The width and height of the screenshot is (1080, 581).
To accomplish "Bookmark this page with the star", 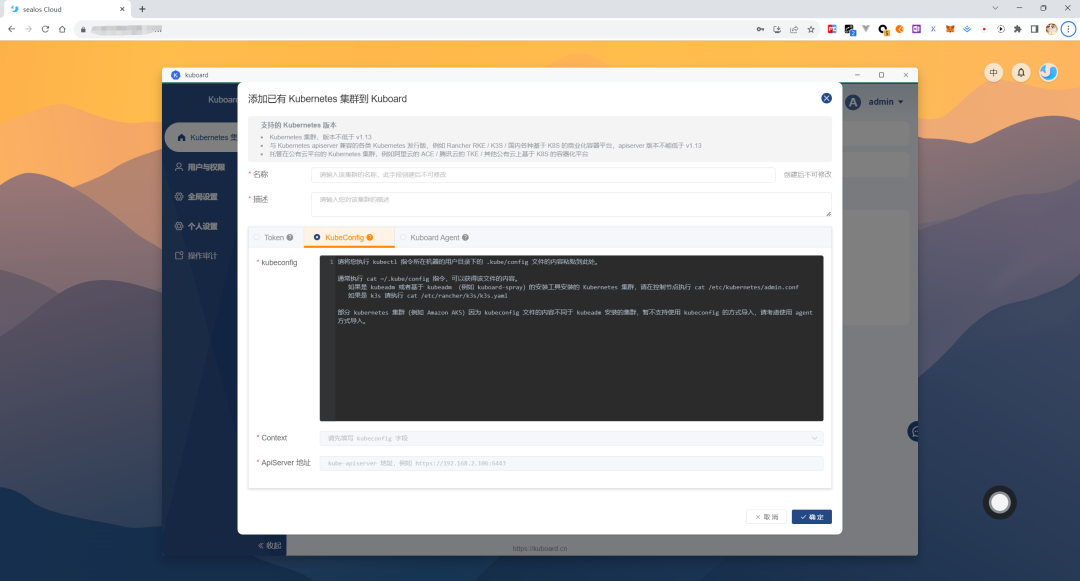I will 811,29.
